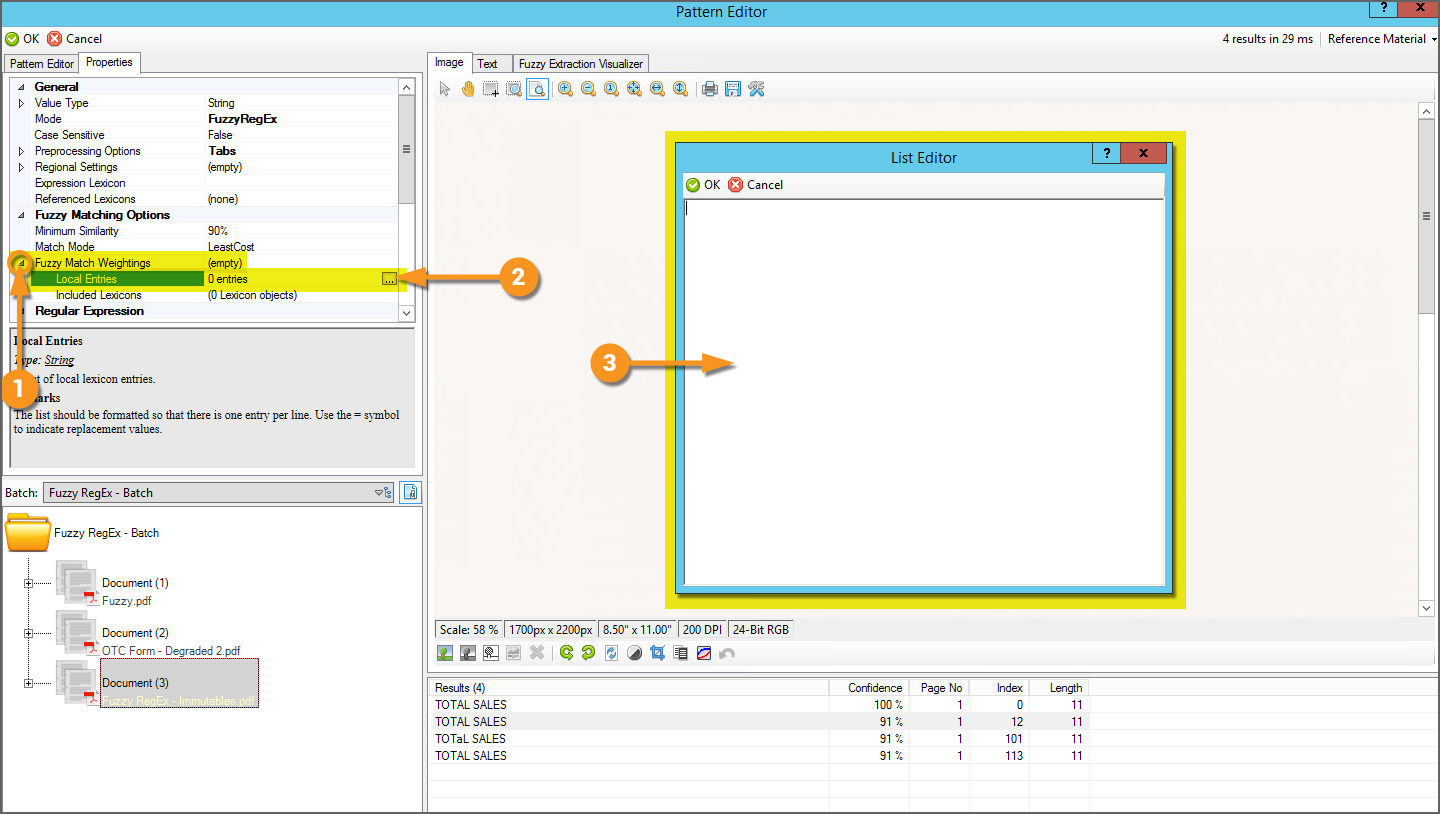
Task: Open the image viewer tools settings
Action: pos(756,89)
